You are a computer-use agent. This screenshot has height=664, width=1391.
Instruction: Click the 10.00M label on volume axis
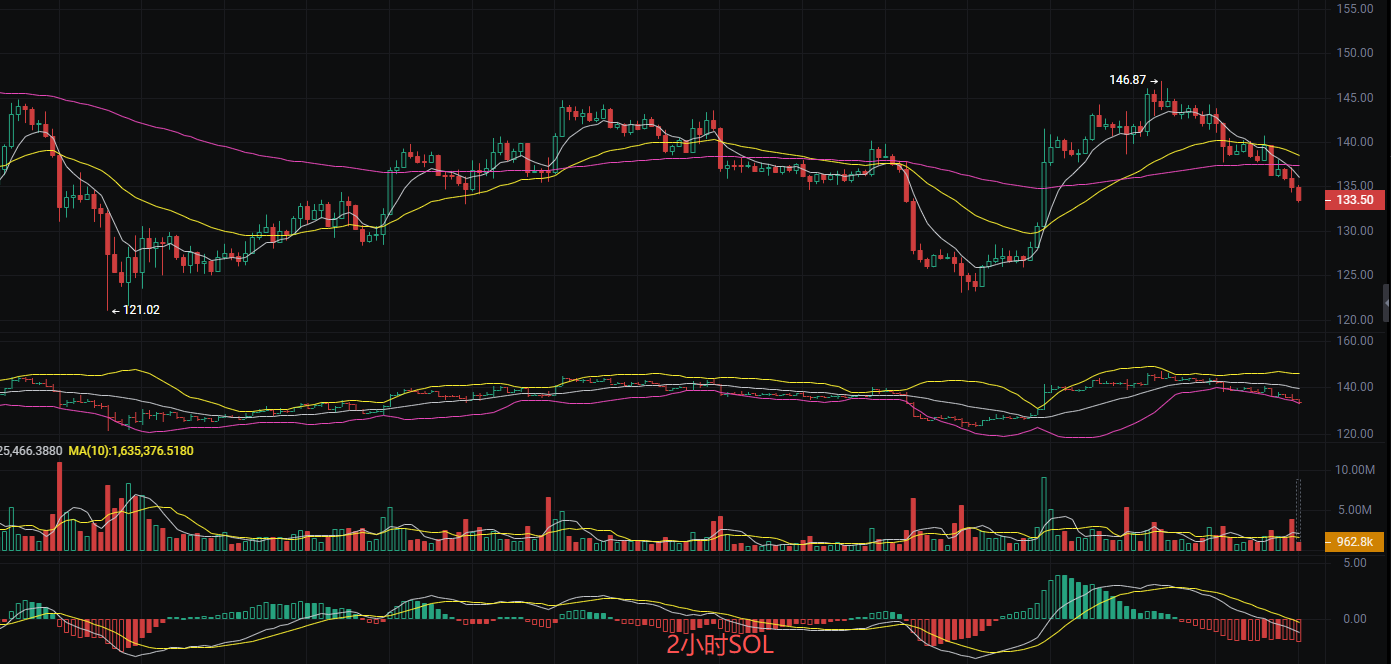point(1355,470)
